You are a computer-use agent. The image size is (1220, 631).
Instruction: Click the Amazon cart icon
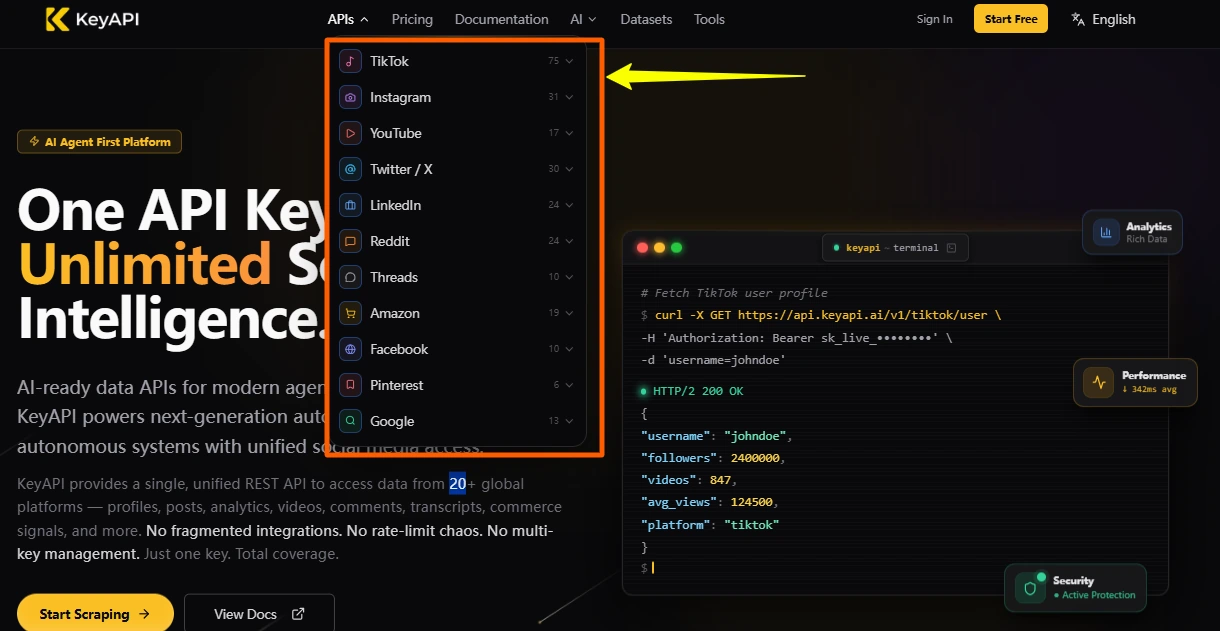(x=350, y=313)
